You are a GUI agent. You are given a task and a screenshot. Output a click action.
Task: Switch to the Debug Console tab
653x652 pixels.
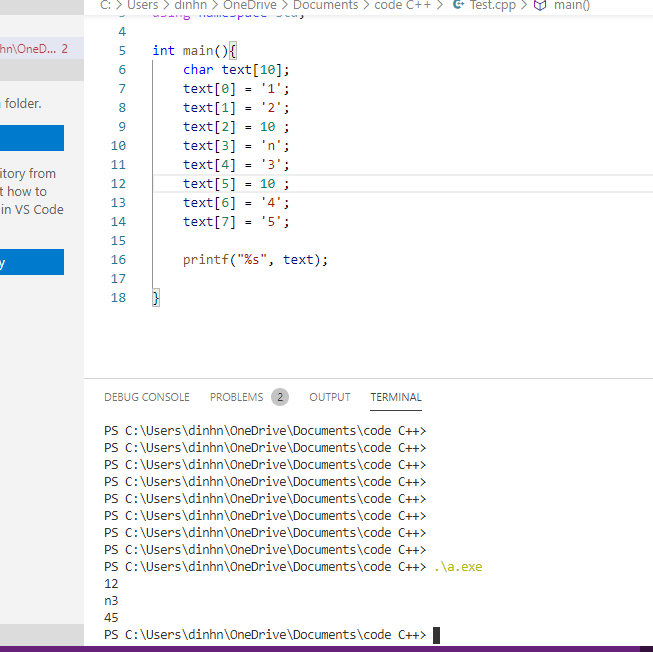pyautogui.click(x=146, y=397)
